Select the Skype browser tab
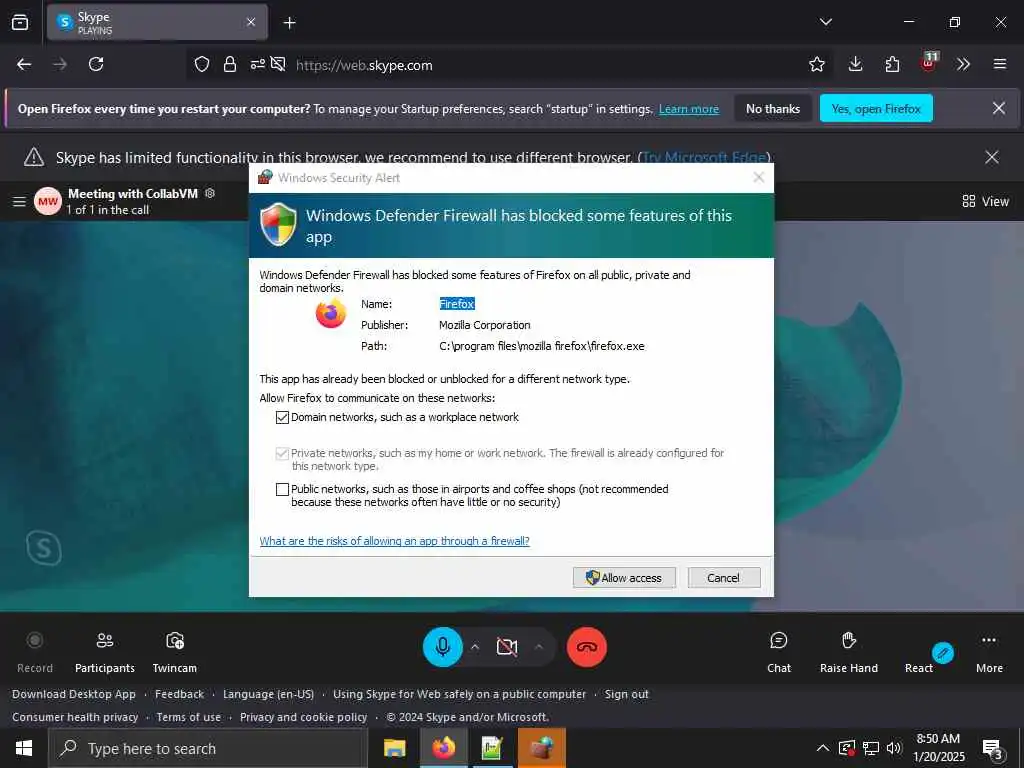Image resolution: width=1024 pixels, height=768 pixels. (x=157, y=22)
